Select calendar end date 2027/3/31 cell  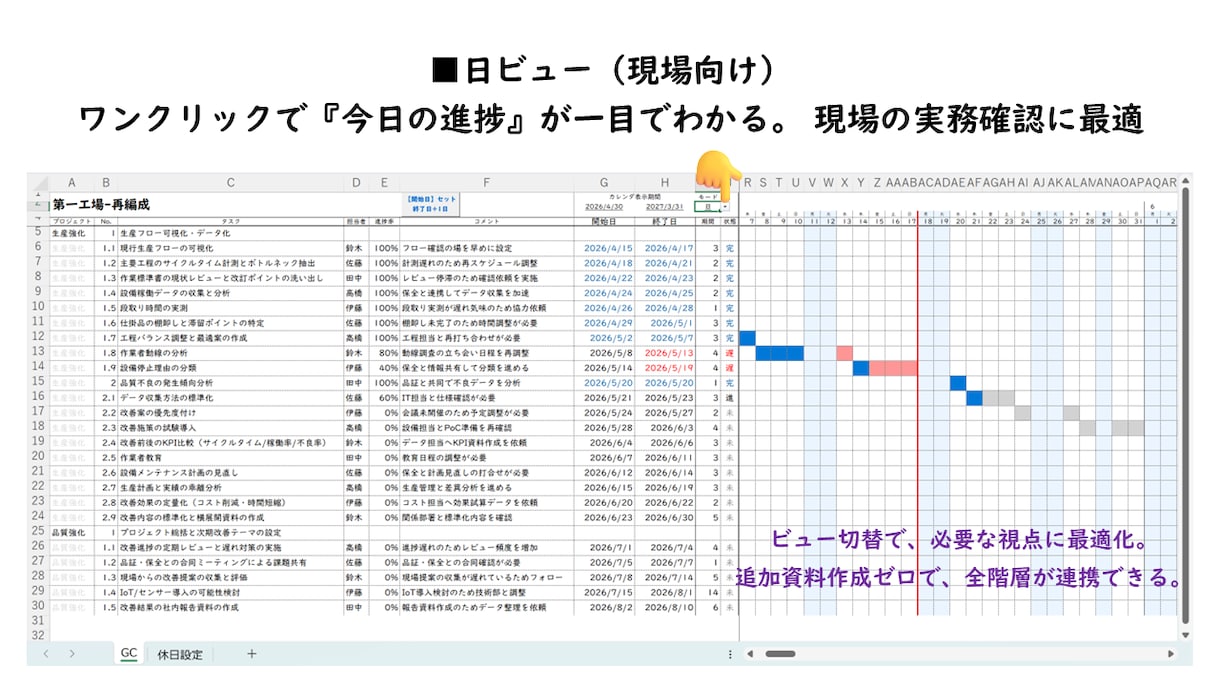point(665,208)
